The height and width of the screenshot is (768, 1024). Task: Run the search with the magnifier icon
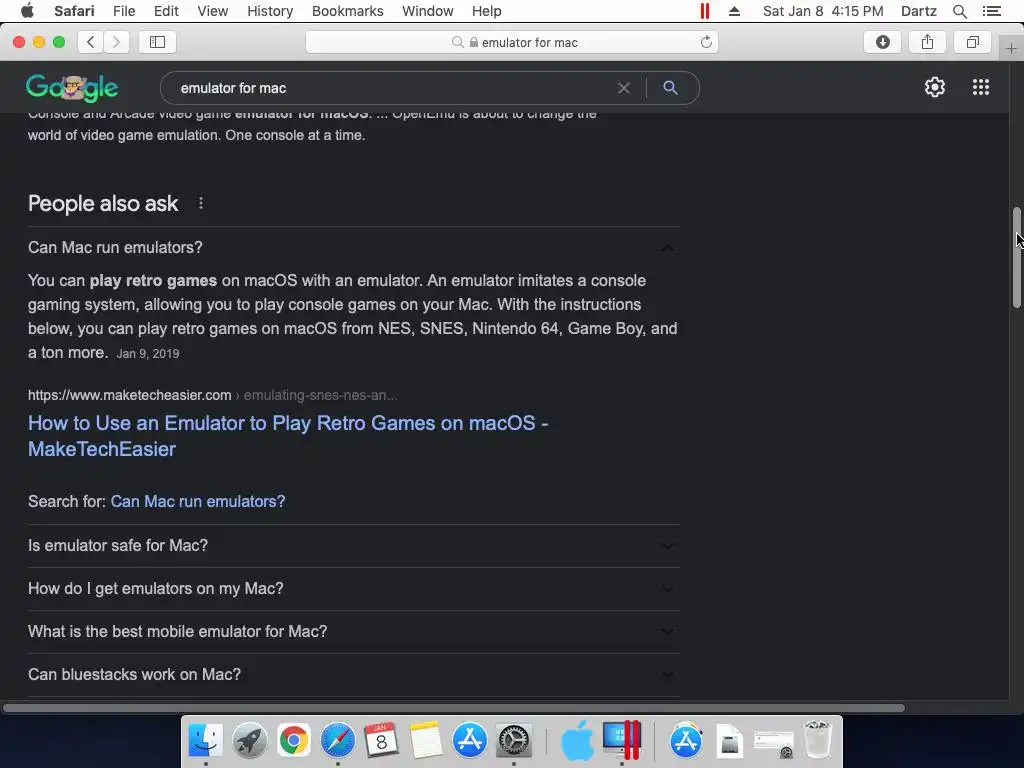tap(670, 88)
